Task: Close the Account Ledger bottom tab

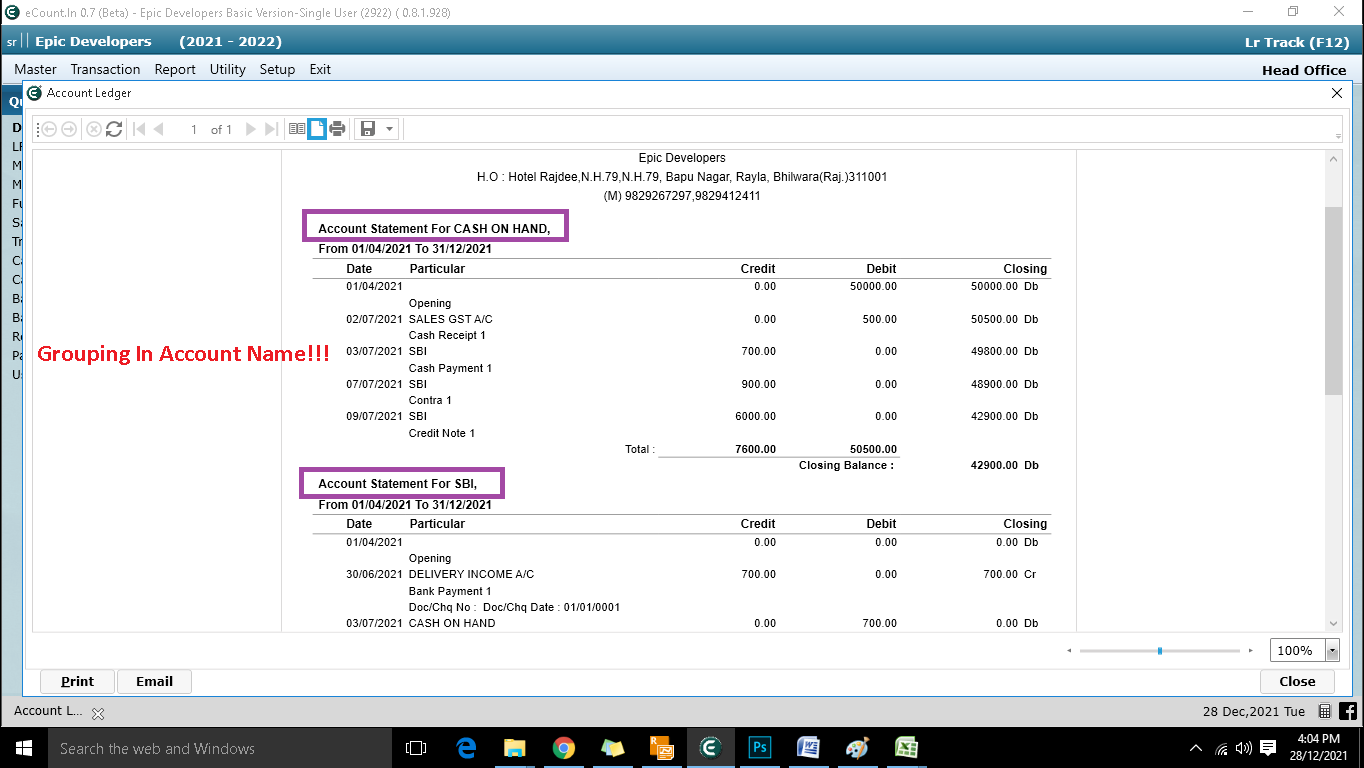Action: 98,714
